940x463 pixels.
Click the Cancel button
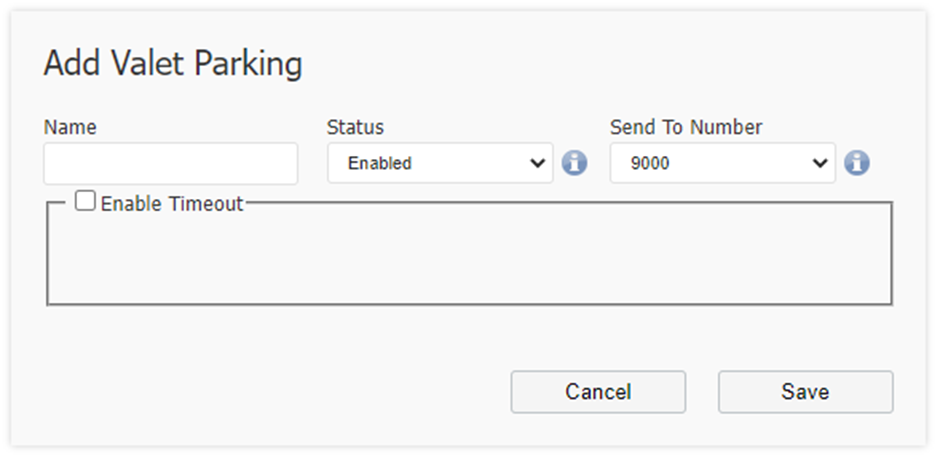598,392
